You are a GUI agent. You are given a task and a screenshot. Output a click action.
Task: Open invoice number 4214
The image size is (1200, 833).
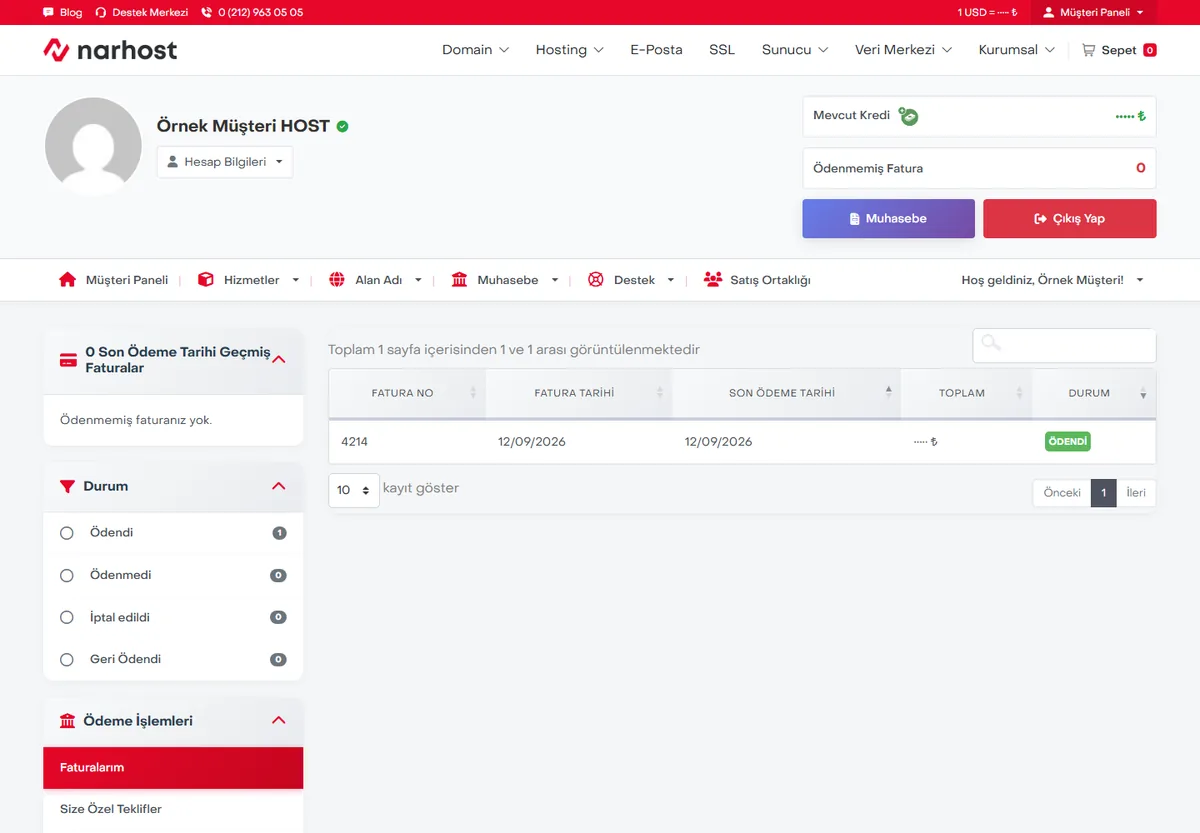click(x=355, y=442)
